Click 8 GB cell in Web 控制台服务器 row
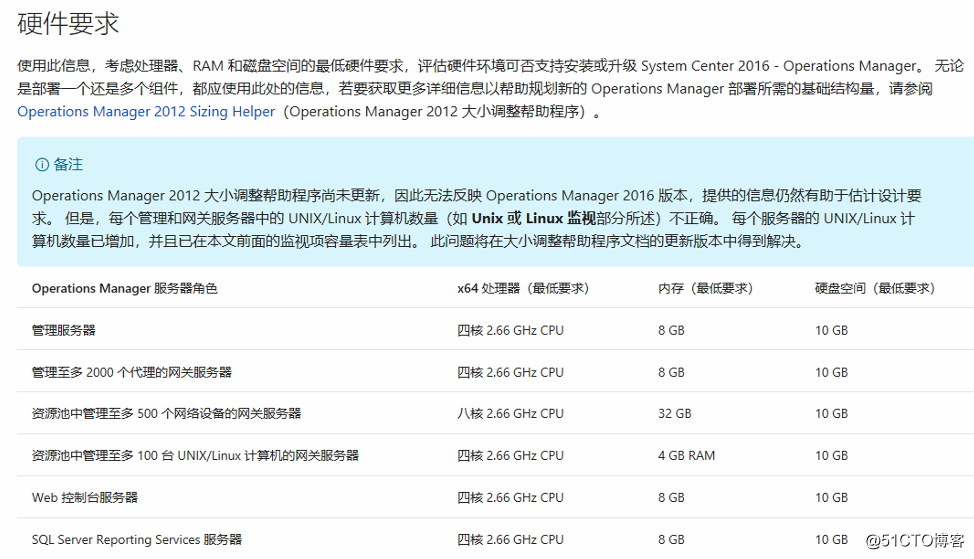 click(x=671, y=498)
